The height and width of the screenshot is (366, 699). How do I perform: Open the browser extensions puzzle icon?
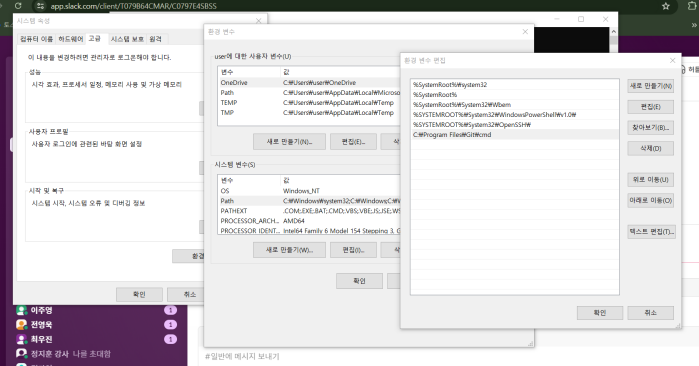coord(692,6)
